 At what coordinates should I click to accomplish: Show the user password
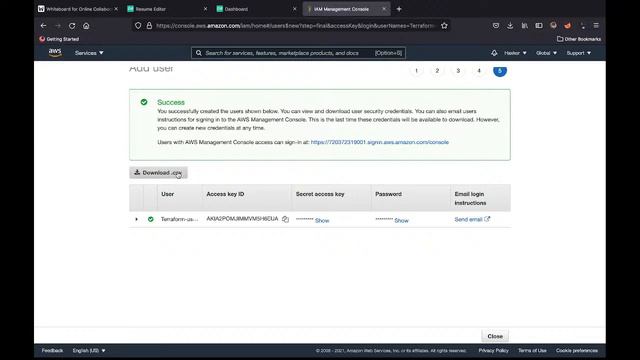[x=401, y=220]
